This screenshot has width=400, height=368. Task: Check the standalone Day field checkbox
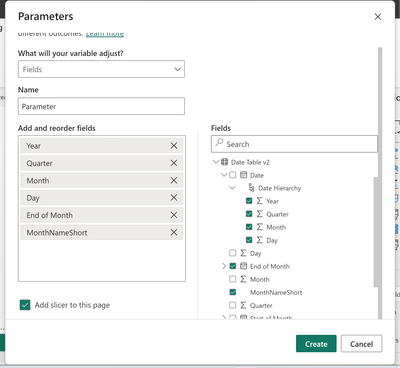[x=233, y=253]
